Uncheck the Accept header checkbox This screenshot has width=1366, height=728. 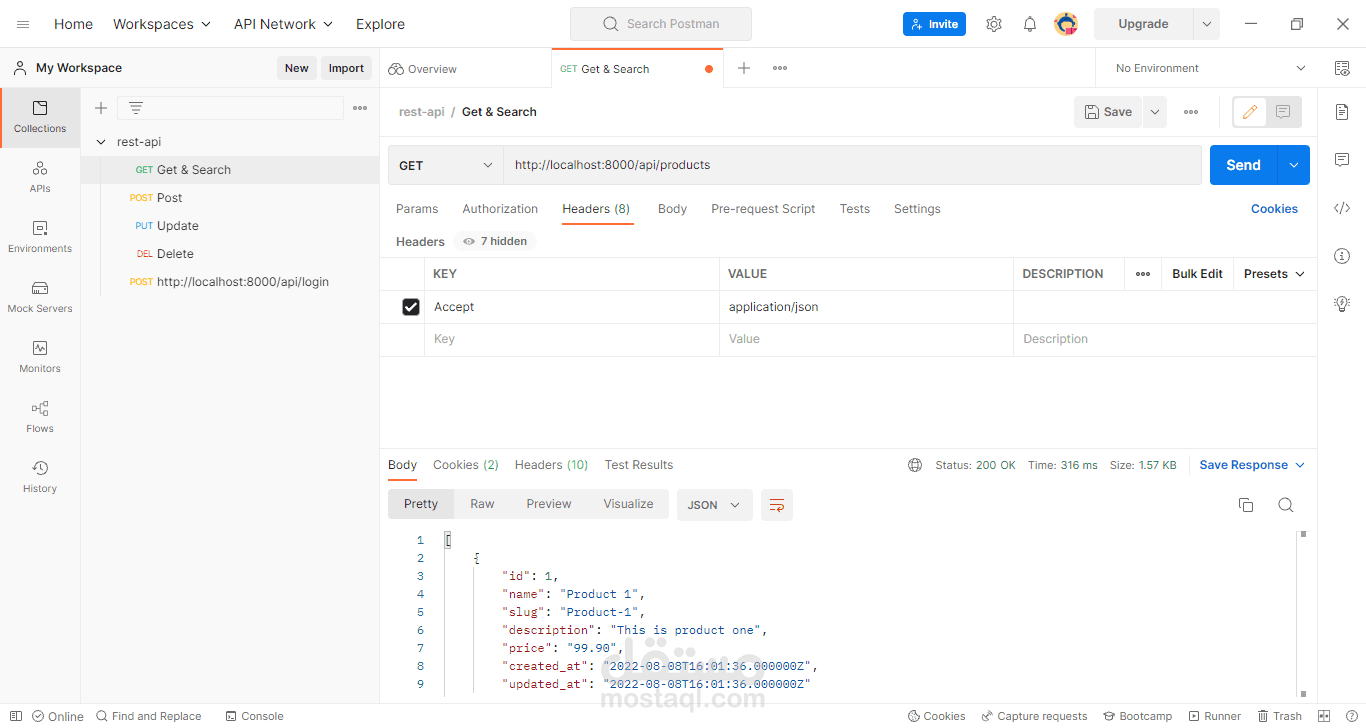(x=411, y=307)
